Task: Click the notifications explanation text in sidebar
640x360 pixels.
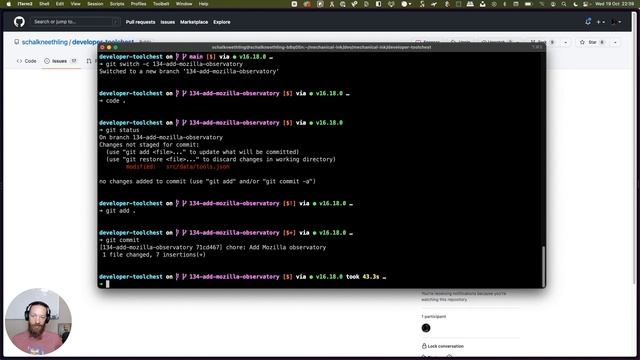Action: click(464, 297)
